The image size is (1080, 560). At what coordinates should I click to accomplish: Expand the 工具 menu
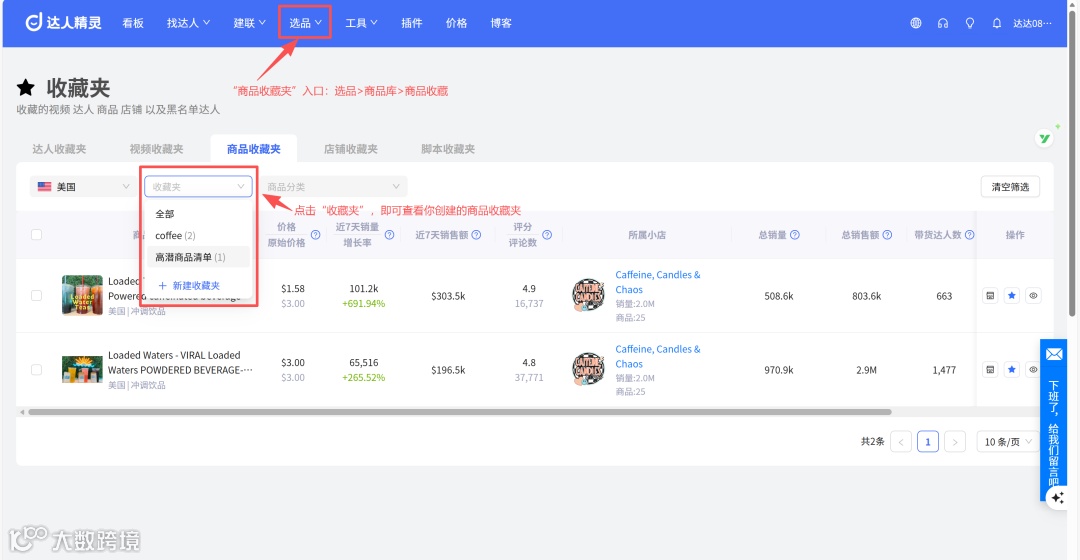tap(361, 23)
